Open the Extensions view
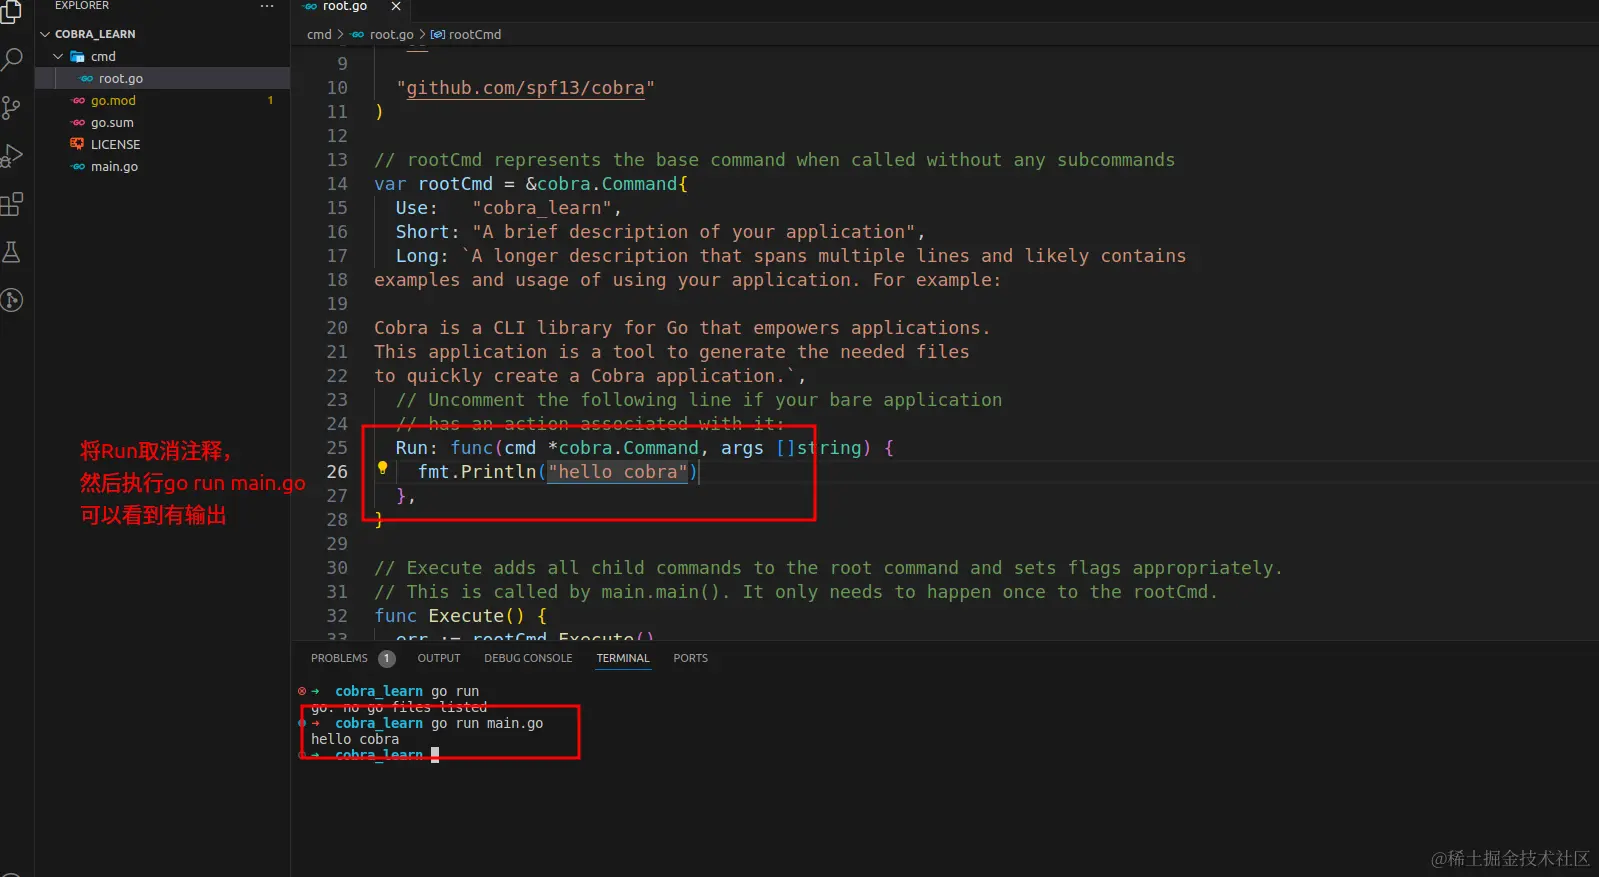This screenshot has height=877, width=1599. tap(12, 204)
